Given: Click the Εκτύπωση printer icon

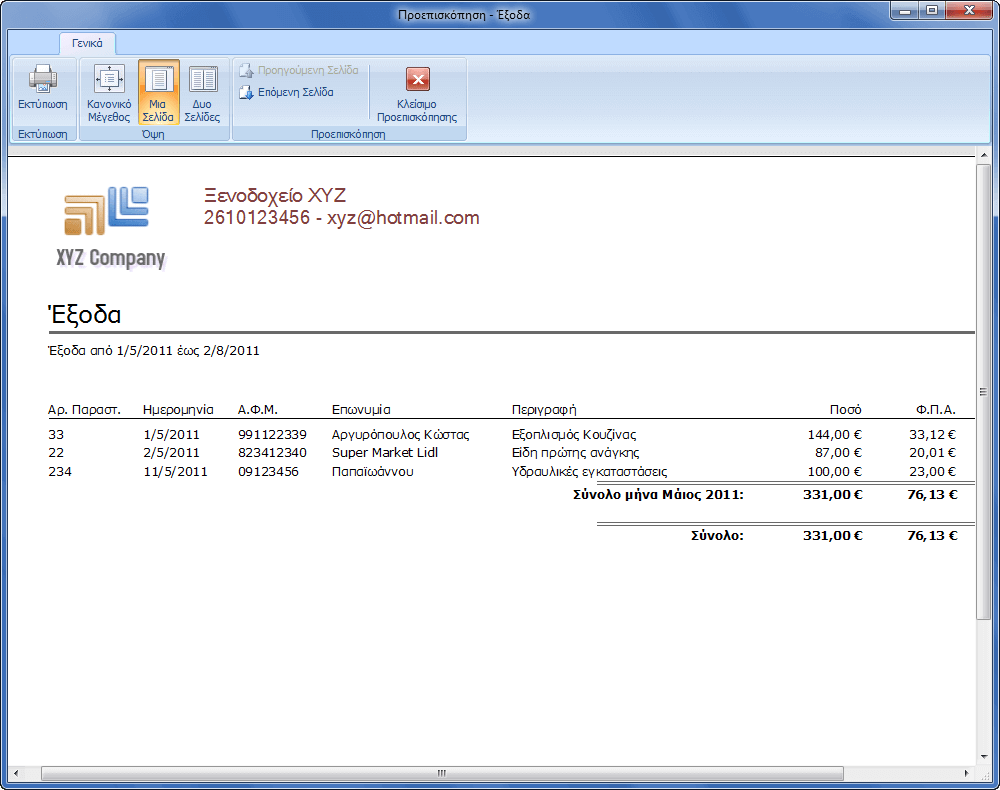Looking at the screenshot, I should point(42,82).
